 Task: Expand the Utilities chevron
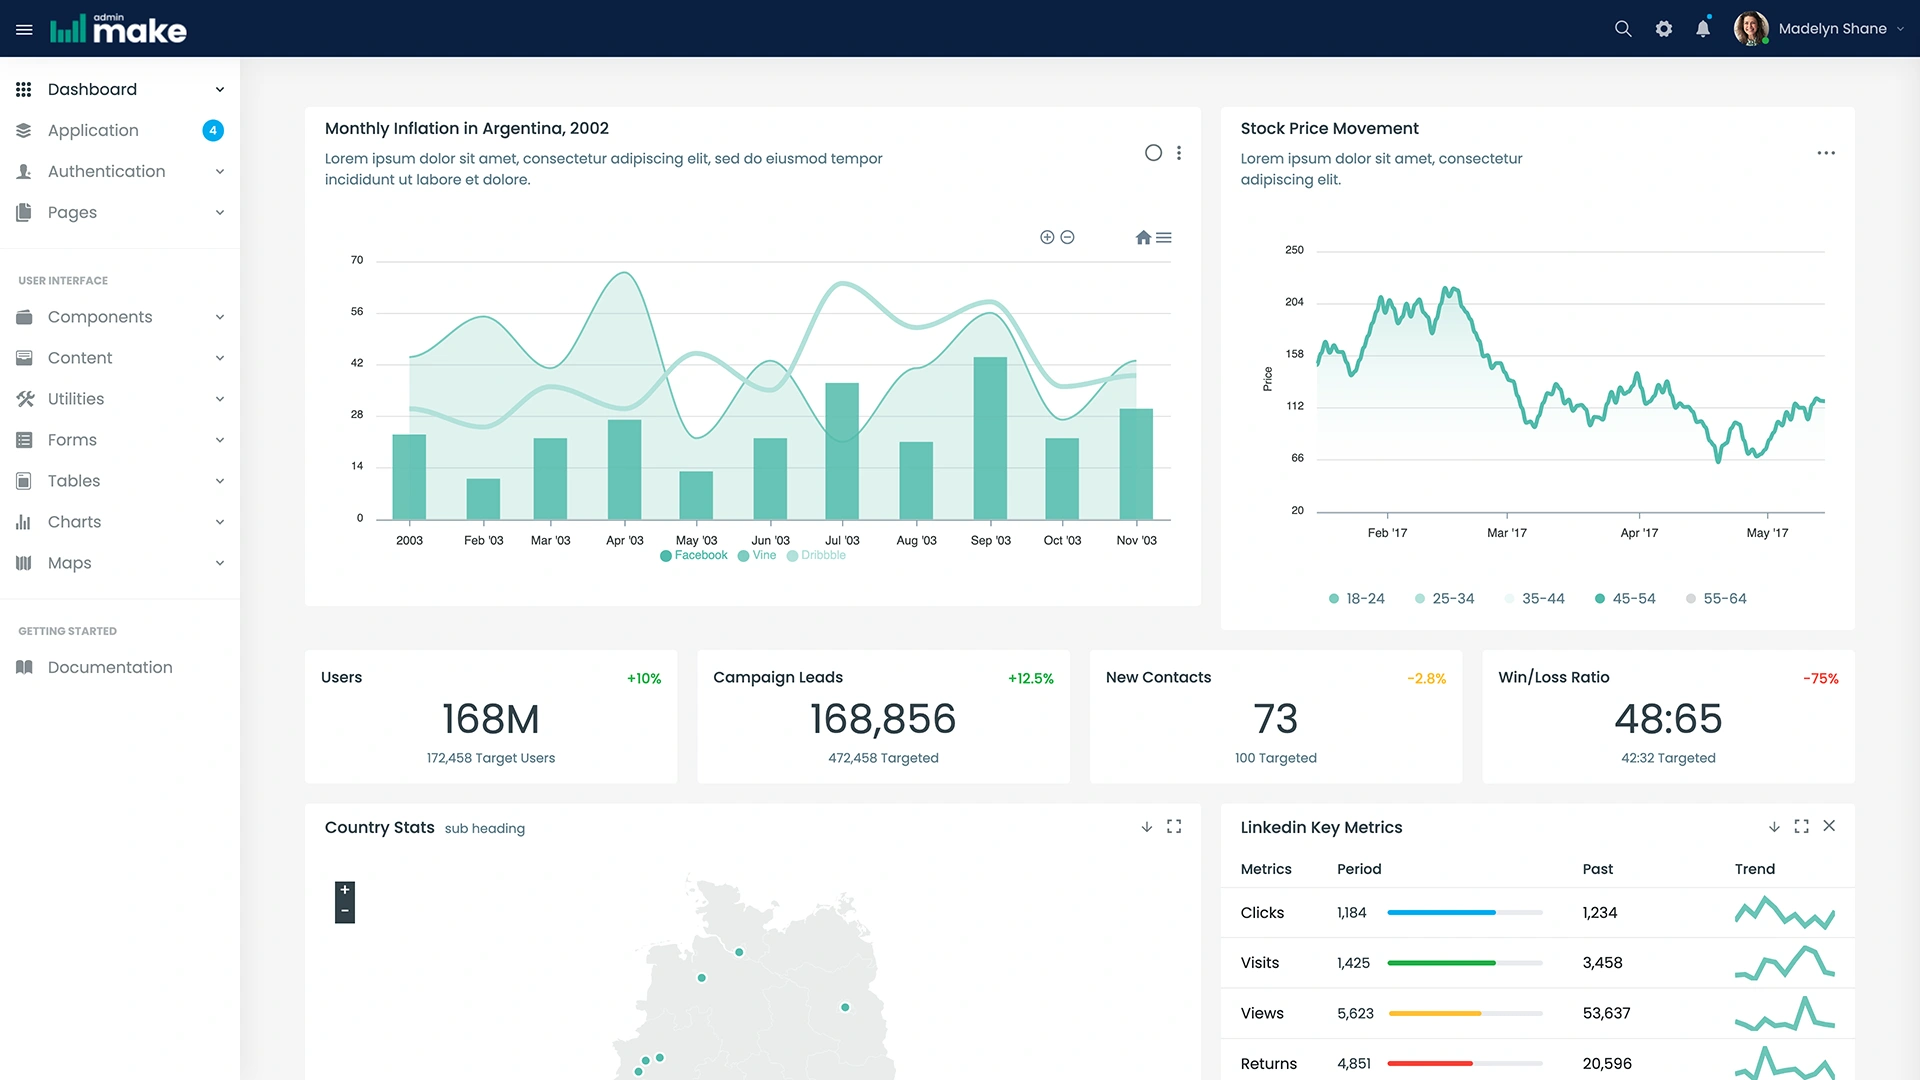pyautogui.click(x=220, y=399)
